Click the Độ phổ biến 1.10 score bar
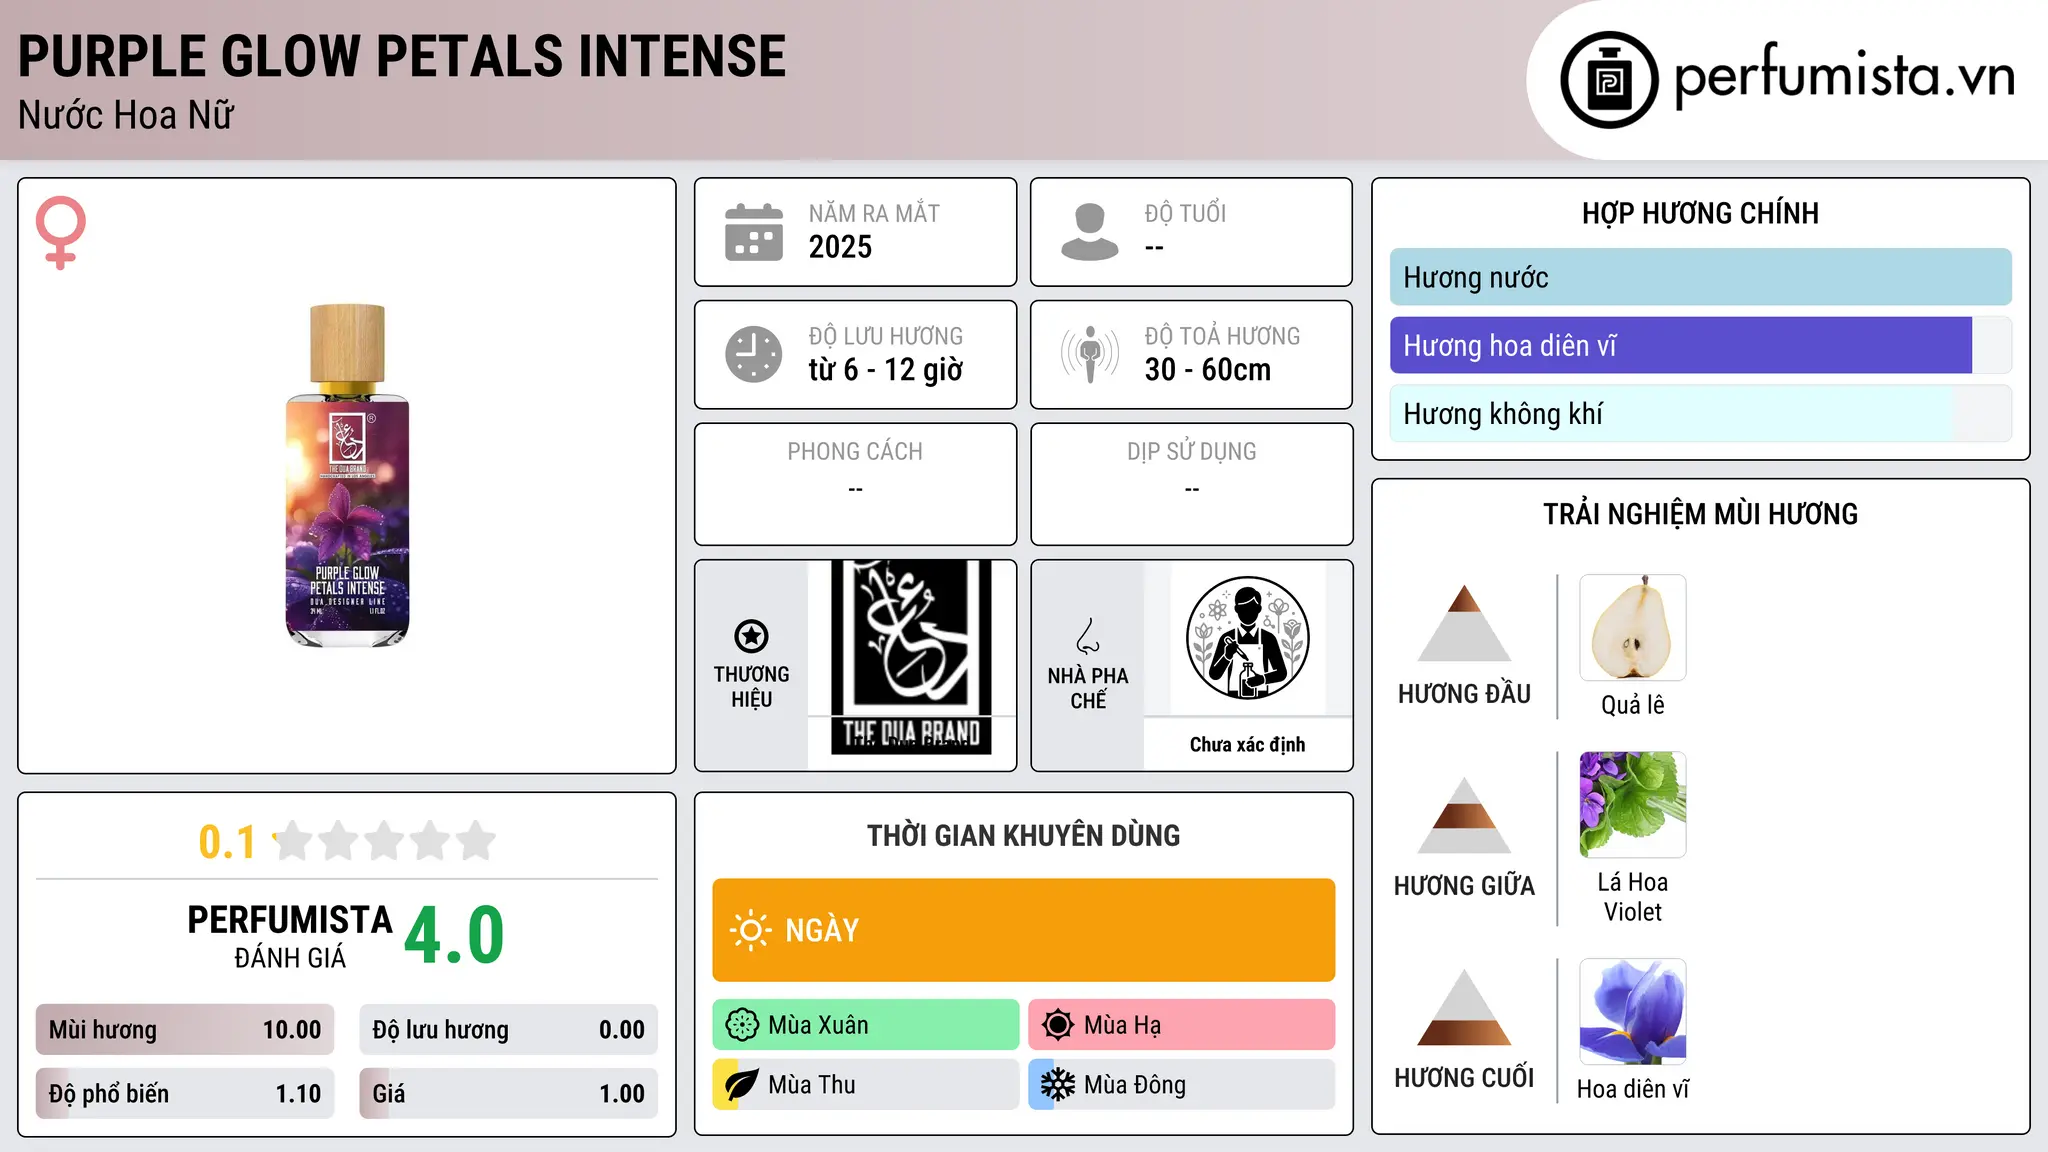The image size is (2048, 1152). [185, 1093]
